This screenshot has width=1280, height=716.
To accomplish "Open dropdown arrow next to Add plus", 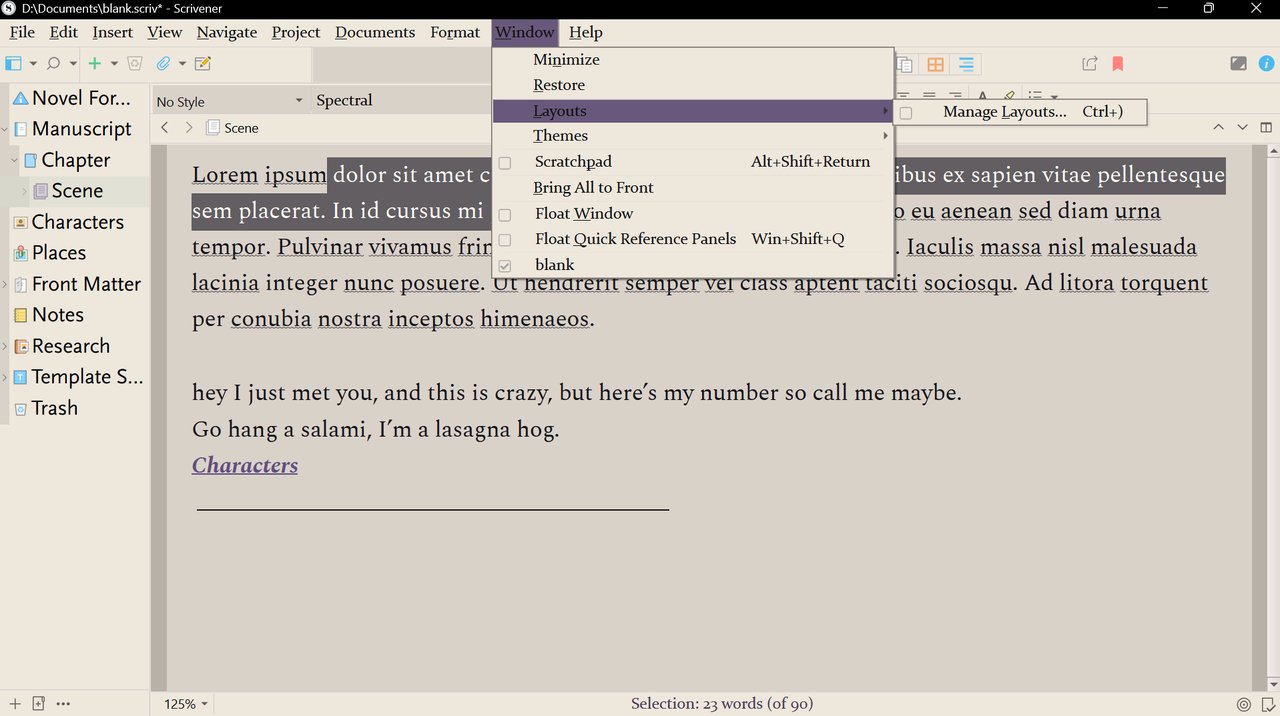I will pos(114,63).
